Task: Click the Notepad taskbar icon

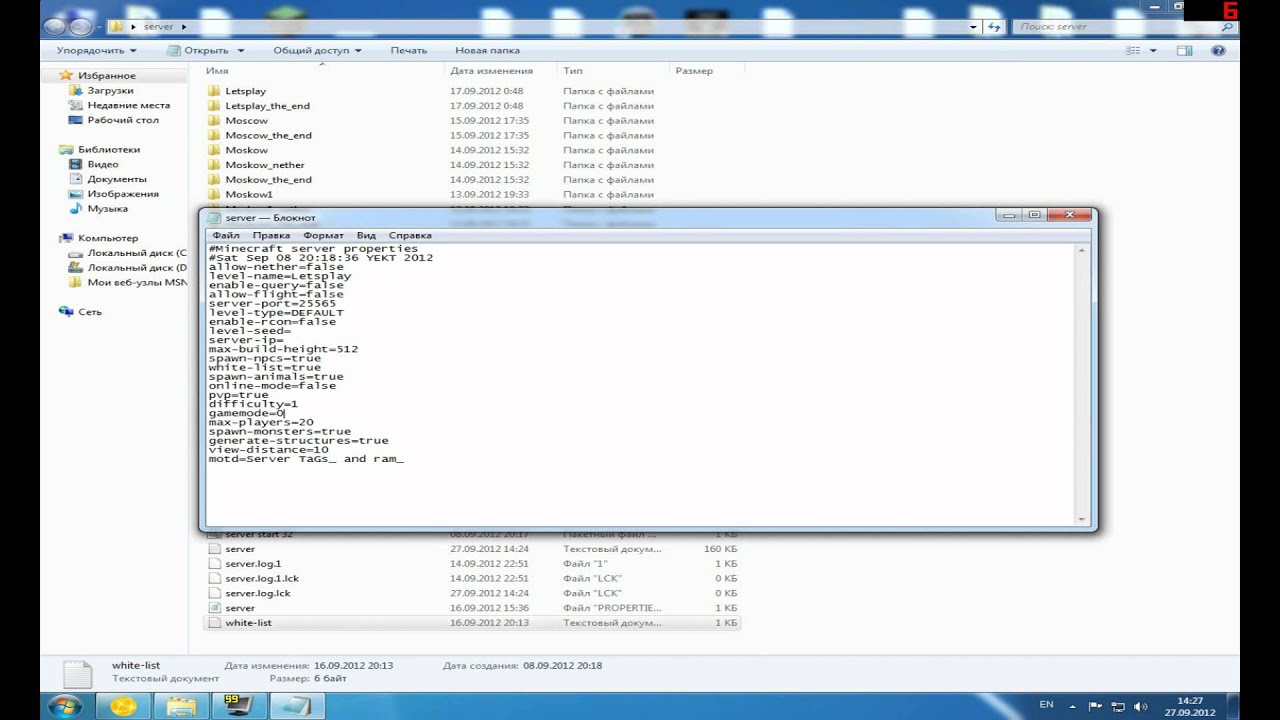Action: click(298, 706)
